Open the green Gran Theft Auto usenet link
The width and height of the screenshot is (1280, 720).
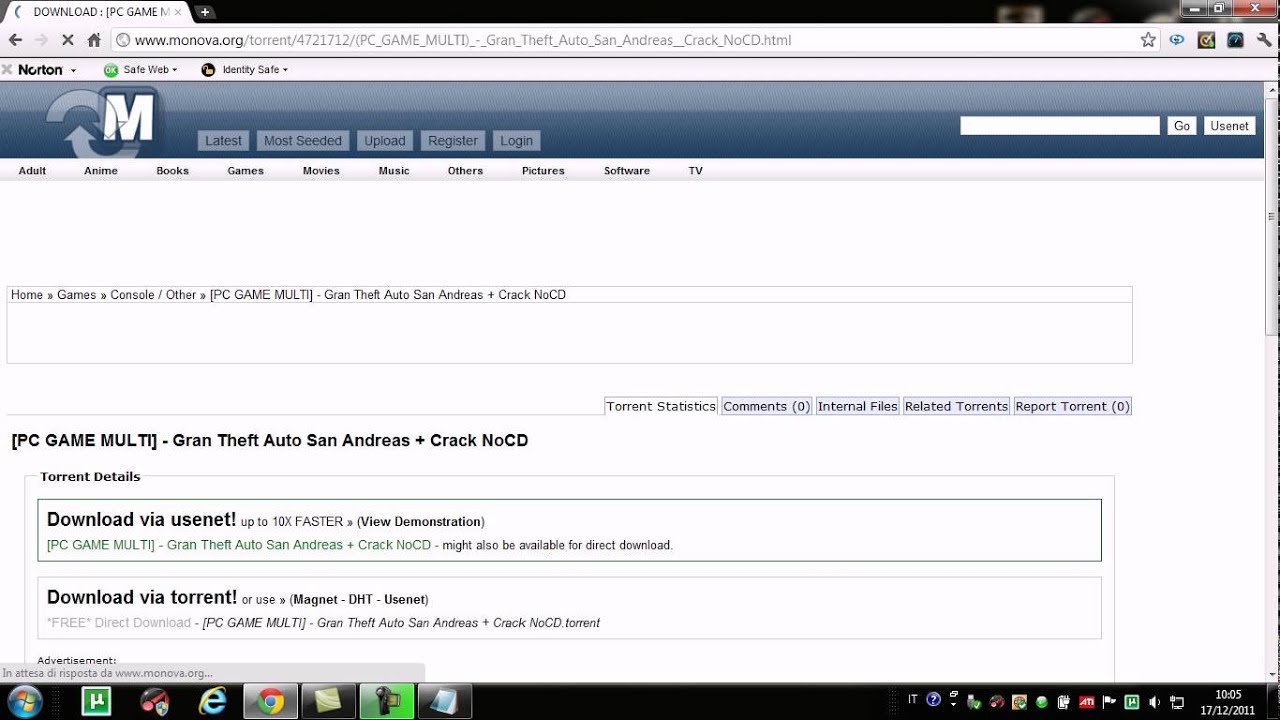(239, 545)
